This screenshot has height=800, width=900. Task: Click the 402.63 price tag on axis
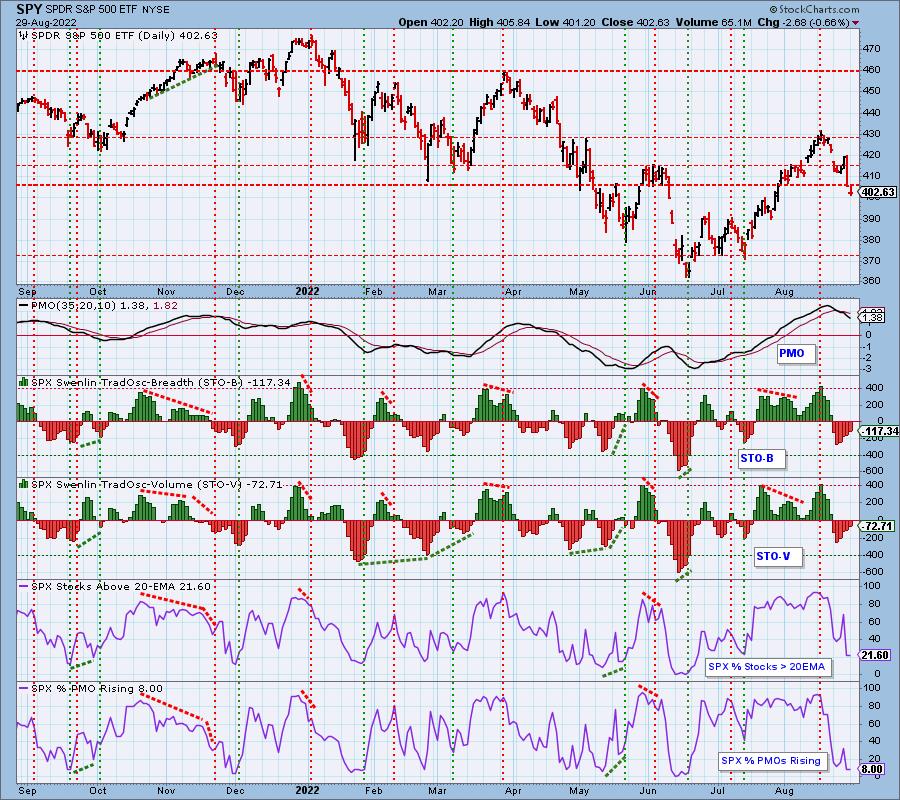point(878,192)
